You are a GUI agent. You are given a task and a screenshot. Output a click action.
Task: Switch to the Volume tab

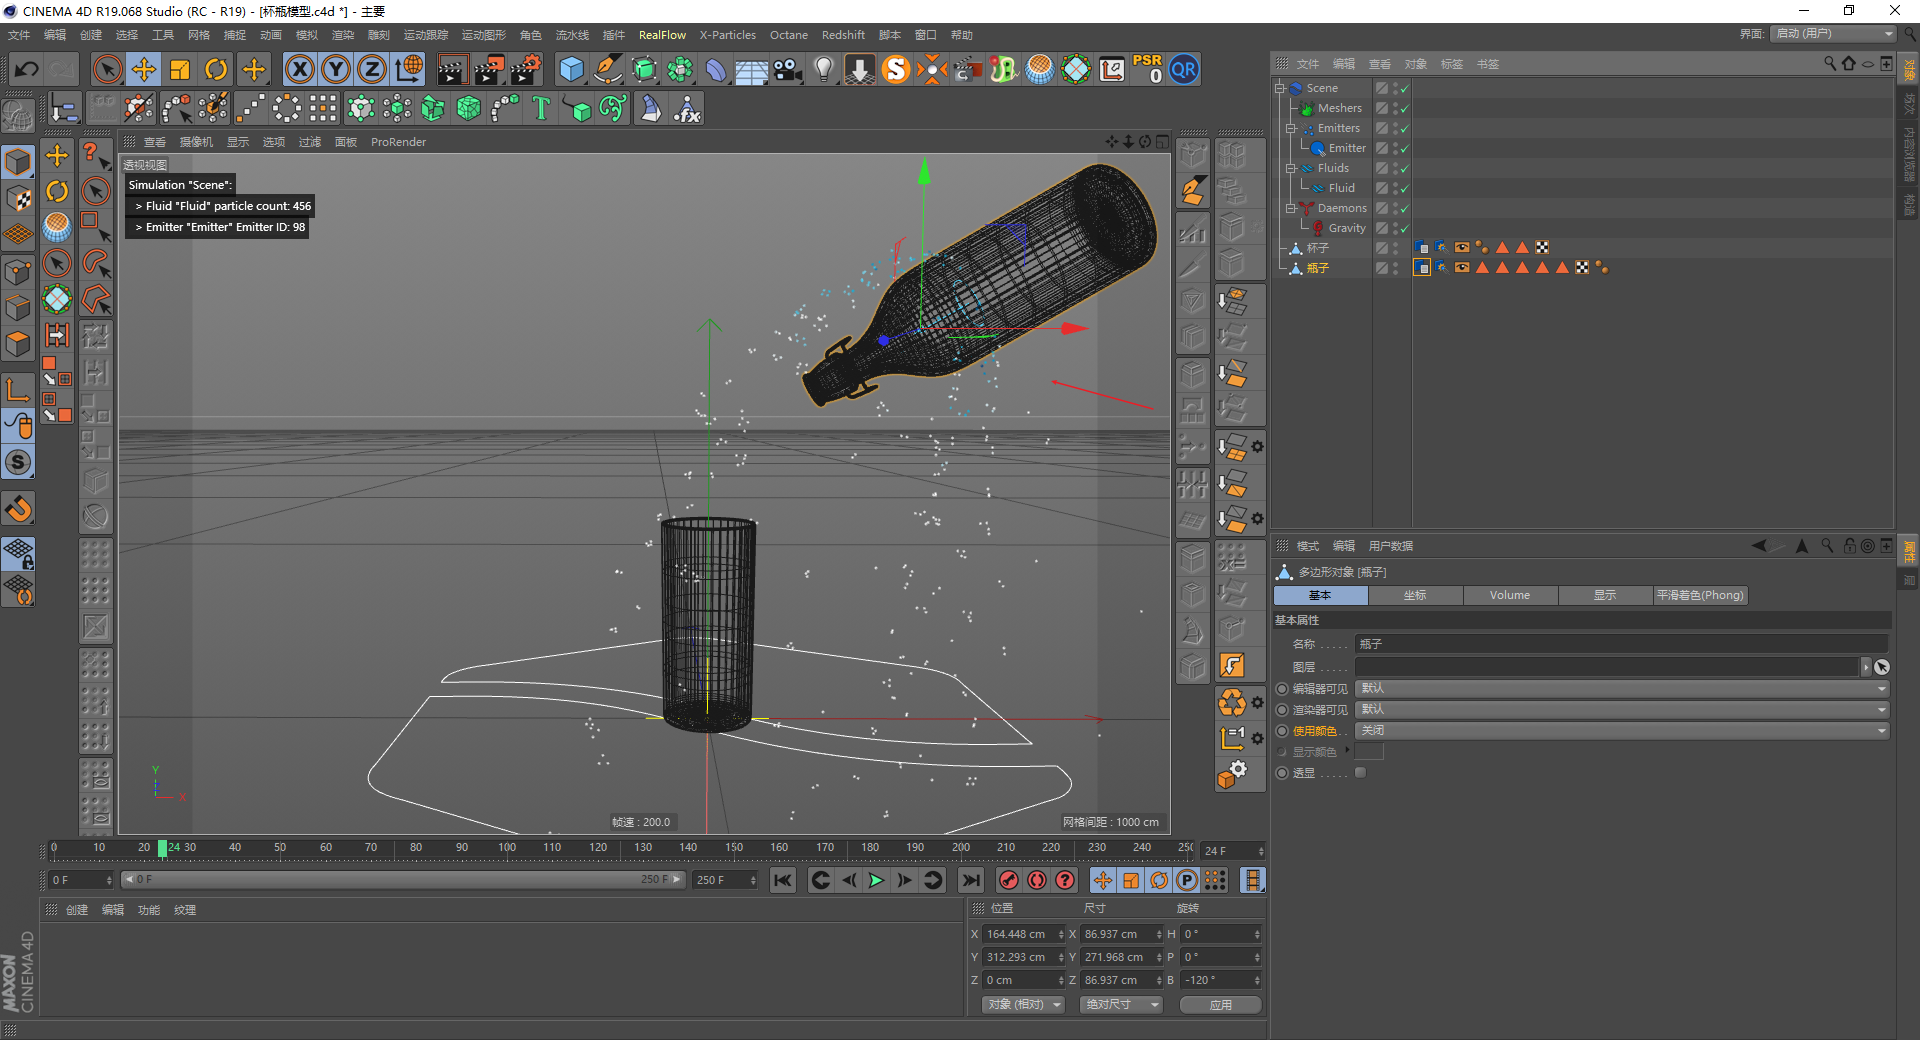click(1509, 595)
